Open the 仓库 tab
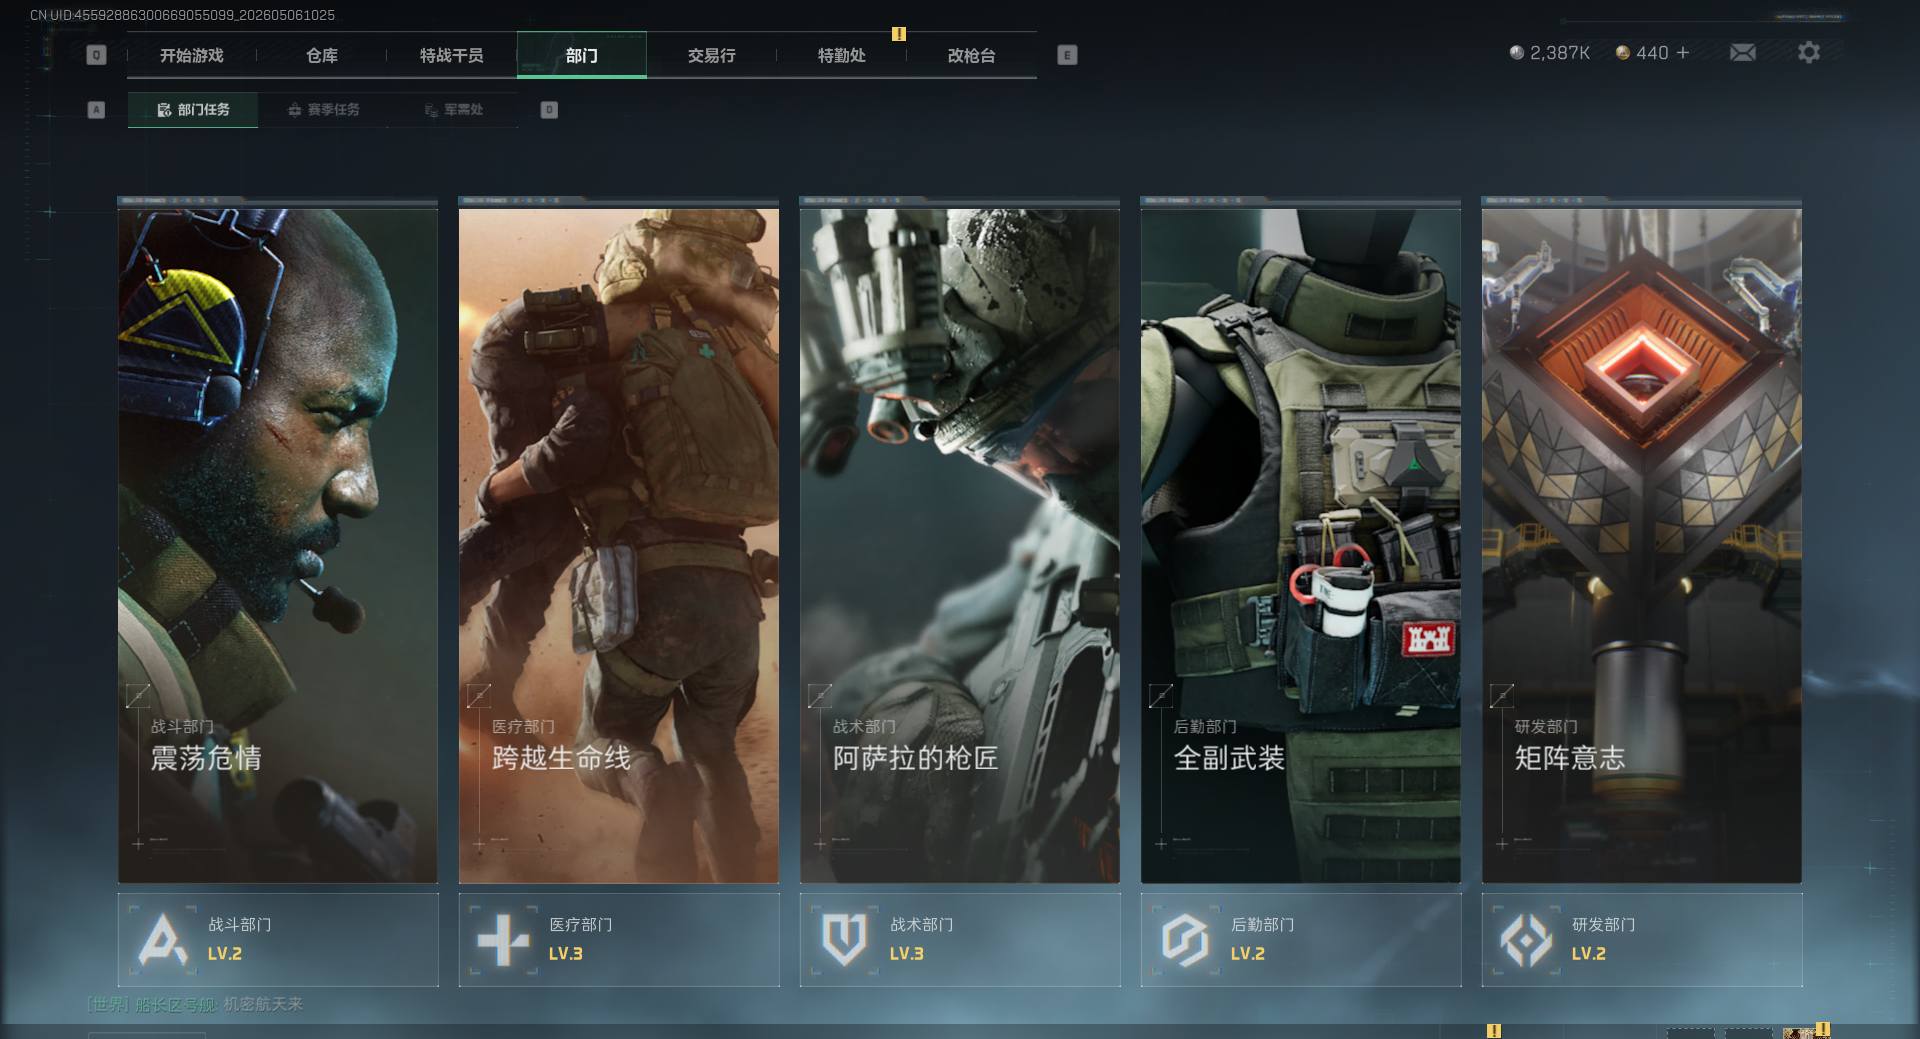The width and height of the screenshot is (1920, 1039). coord(322,55)
